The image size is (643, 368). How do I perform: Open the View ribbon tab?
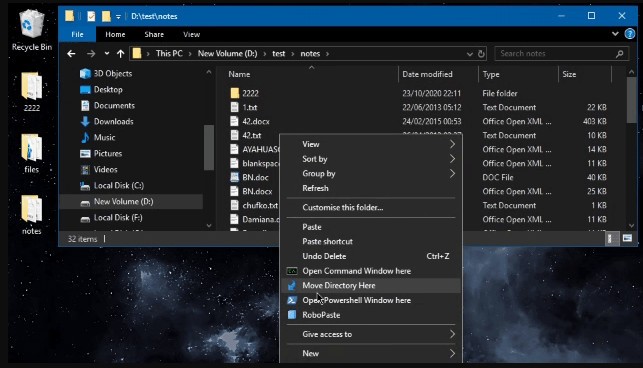click(x=192, y=34)
